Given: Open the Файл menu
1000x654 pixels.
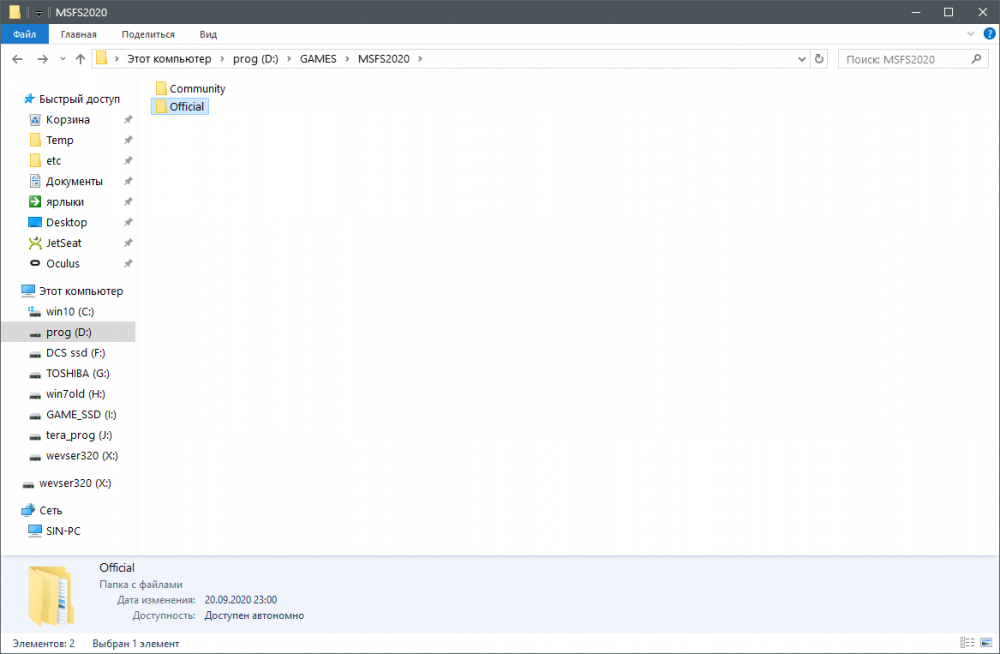Looking at the screenshot, I should pyautogui.click(x=24, y=33).
